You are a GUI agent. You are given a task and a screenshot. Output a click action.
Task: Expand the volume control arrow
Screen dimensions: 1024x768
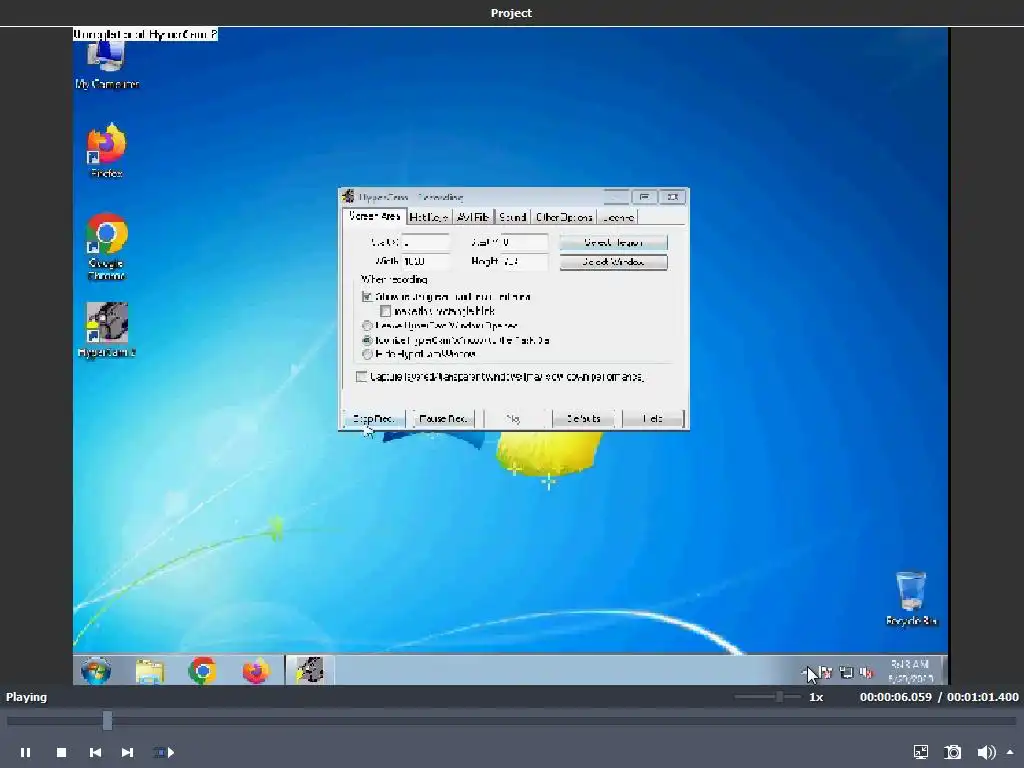pos(1010,752)
